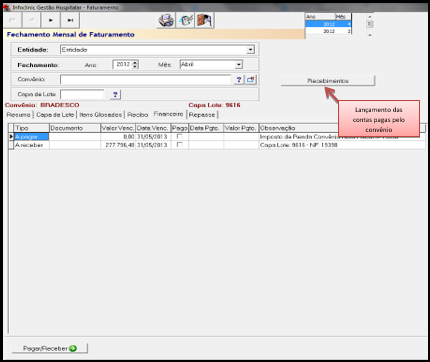The height and width of the screenshot is (362, 430).
Task: Open Capa de Lote lookup question mark
Action: click(x=115, y=95)
